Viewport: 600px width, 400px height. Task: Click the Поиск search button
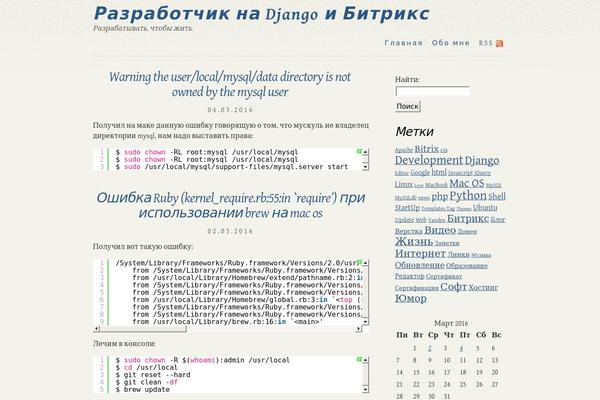(x=408, y=106)
